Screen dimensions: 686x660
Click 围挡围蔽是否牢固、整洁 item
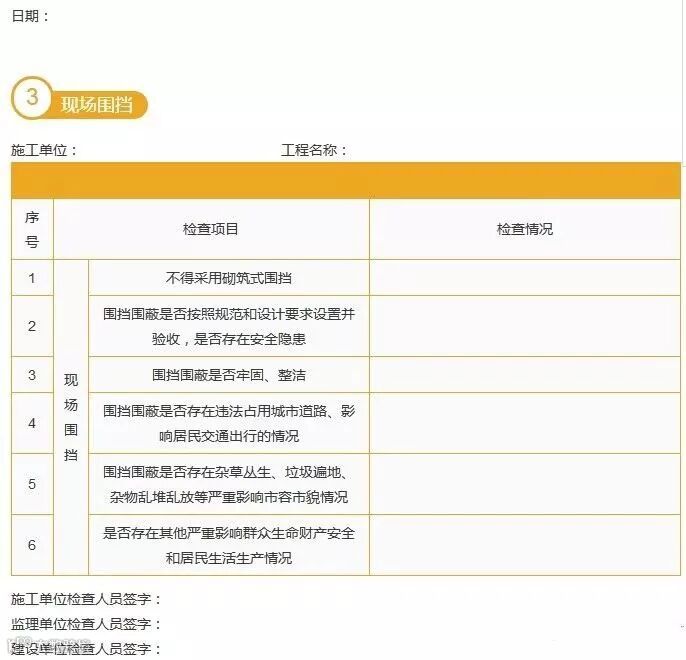pos(229,375)
